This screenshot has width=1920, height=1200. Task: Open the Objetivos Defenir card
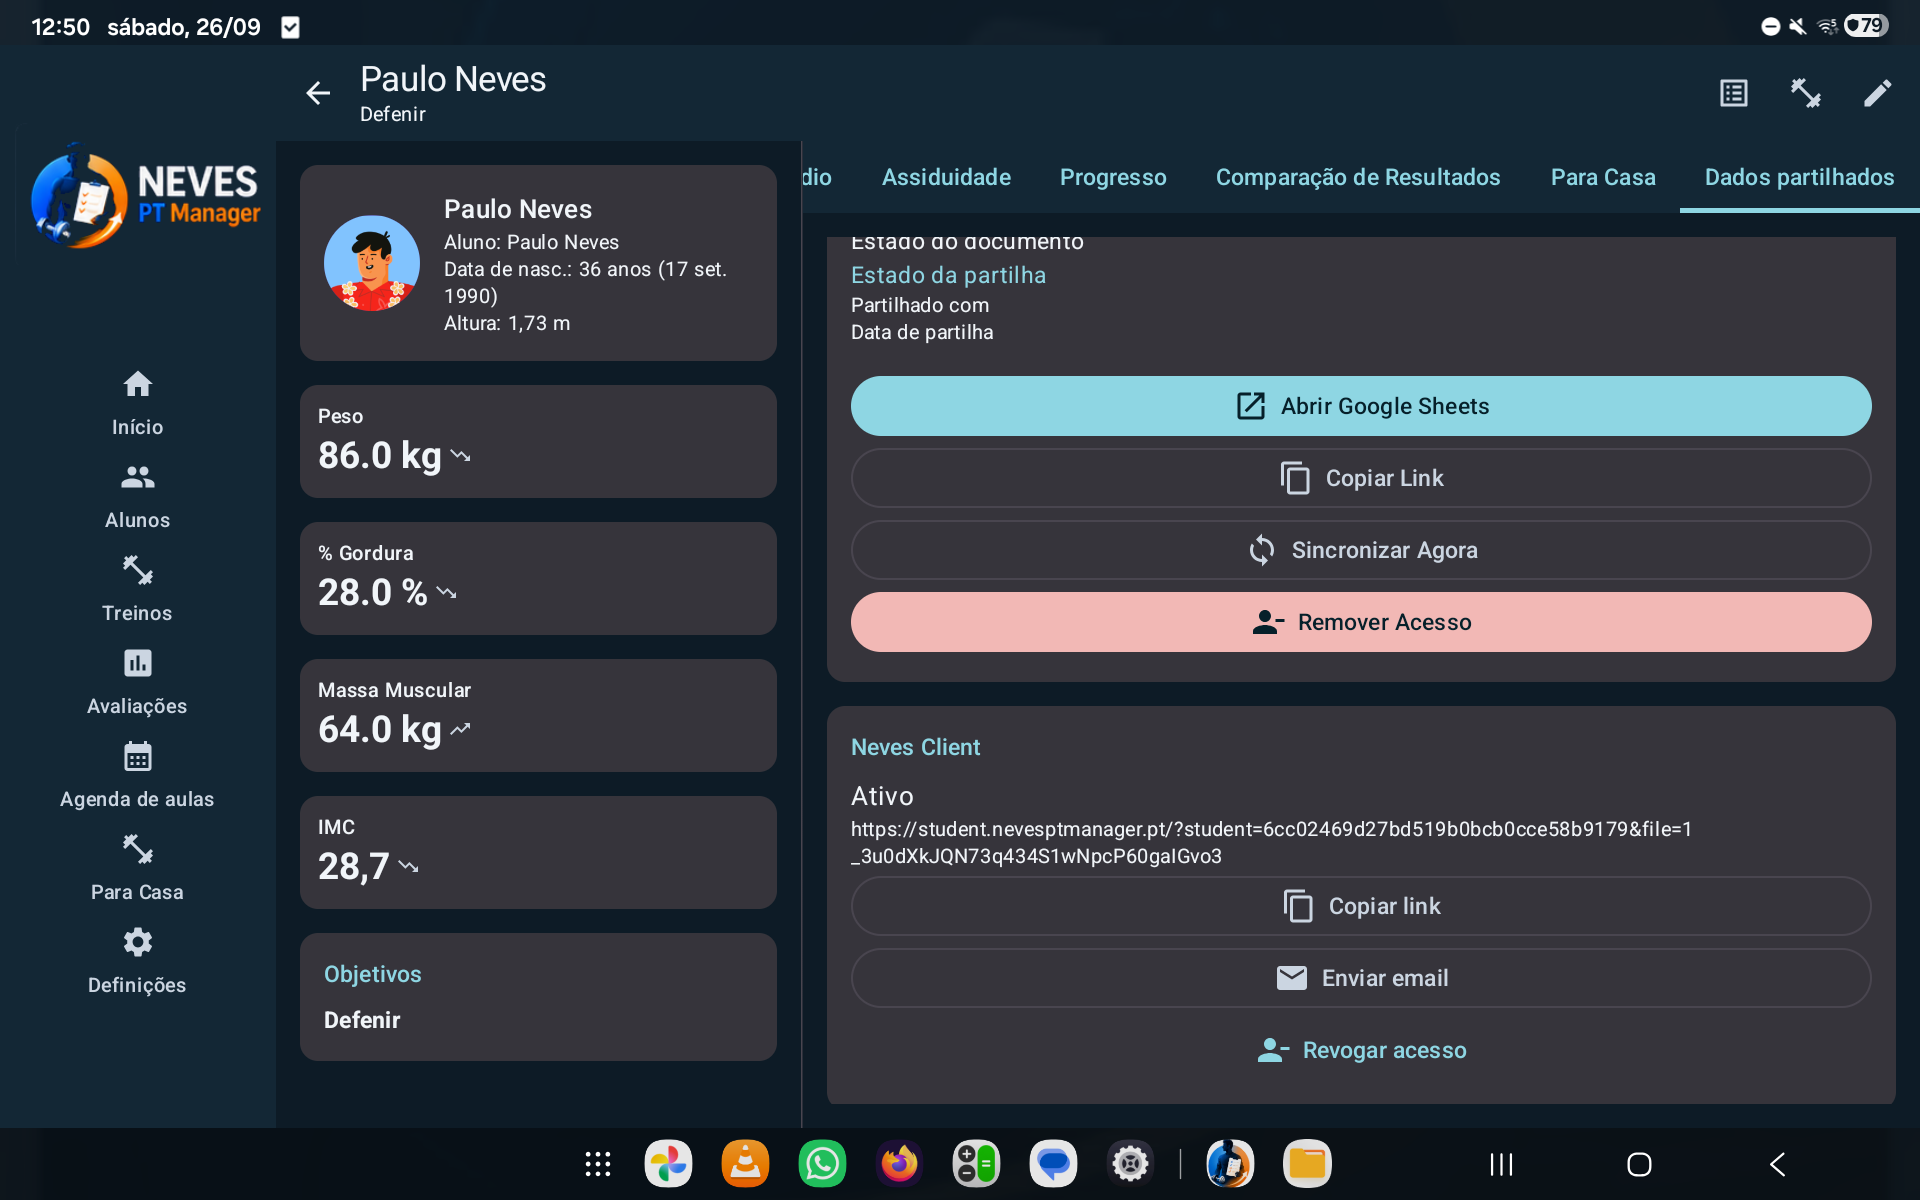tap(538, 997)
